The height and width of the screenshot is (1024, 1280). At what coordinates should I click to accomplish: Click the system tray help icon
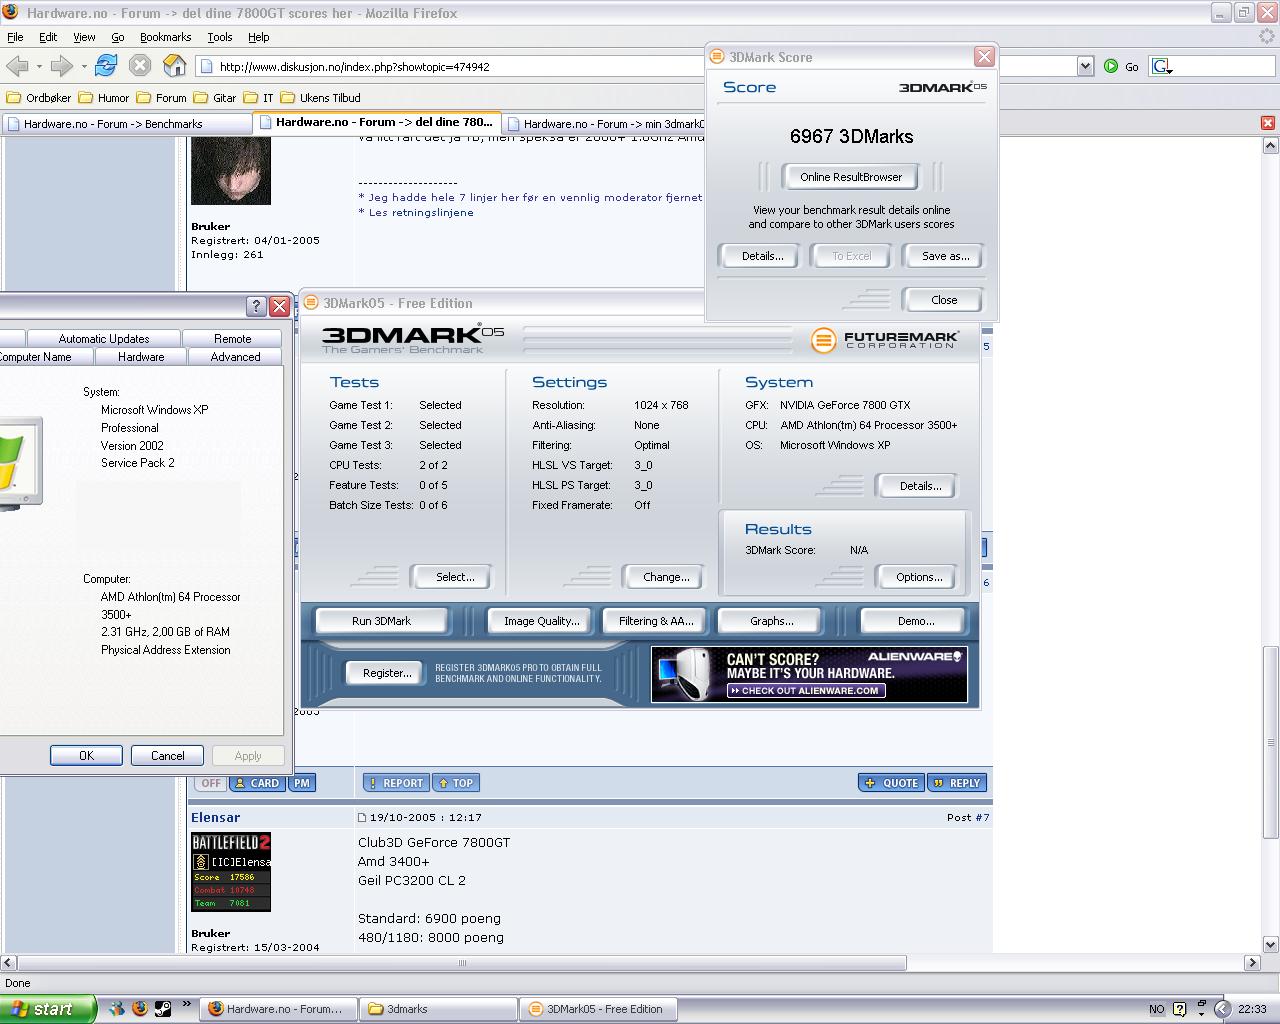pyautogui.click(x=1180, y=1009)
